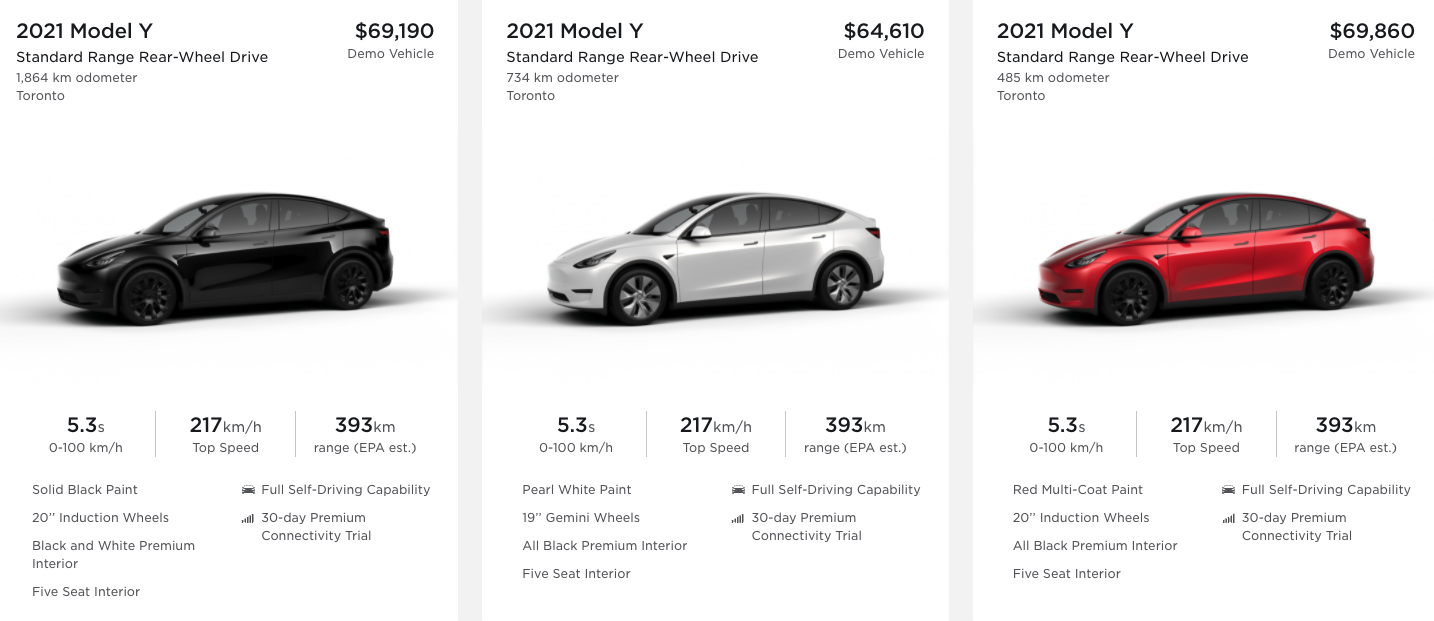Screen dimensions: 1434x621
Task: Click the Solid Black Paint feature
Action: click(85, 490)
